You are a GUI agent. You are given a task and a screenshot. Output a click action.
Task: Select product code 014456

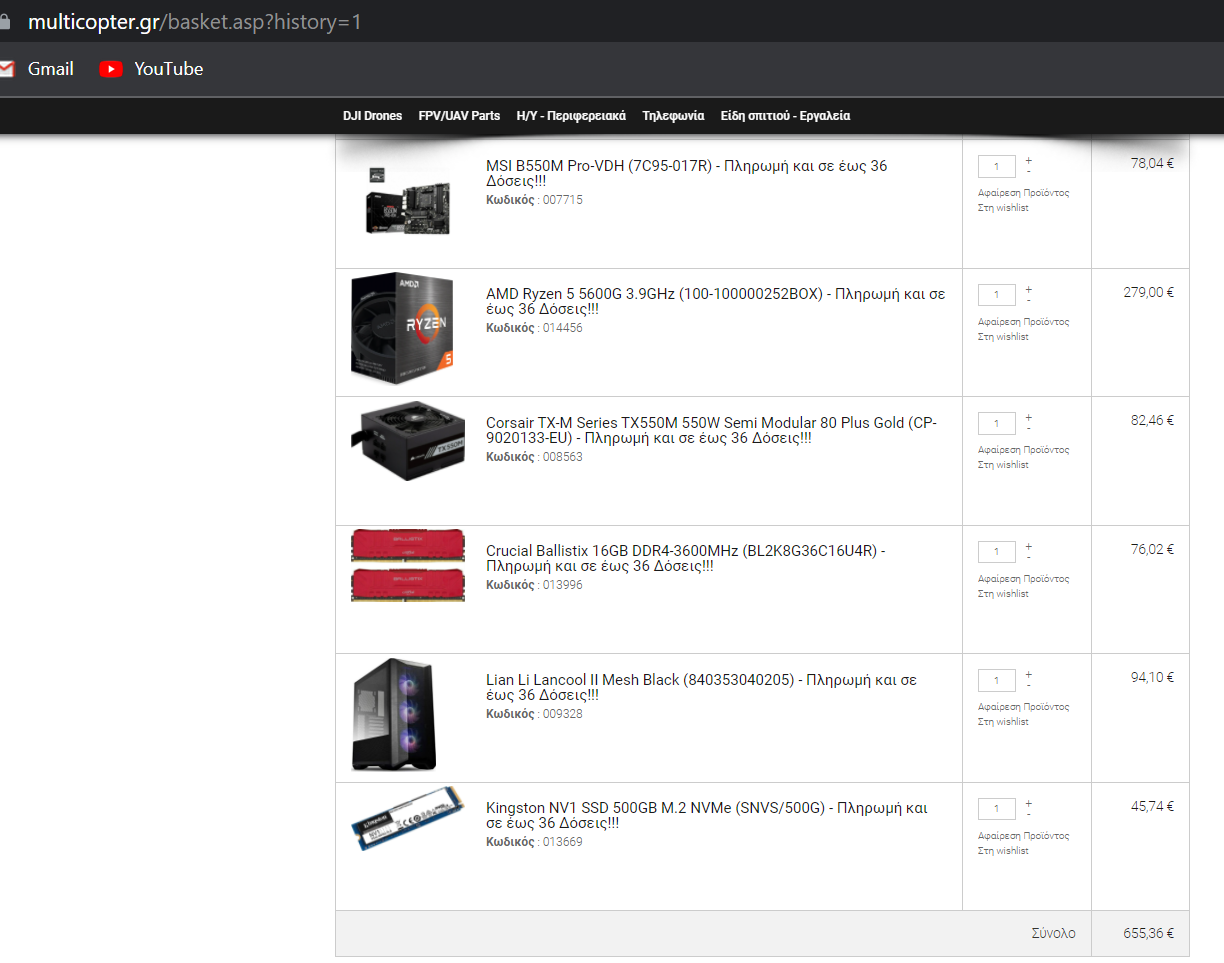tap(562, 328)
